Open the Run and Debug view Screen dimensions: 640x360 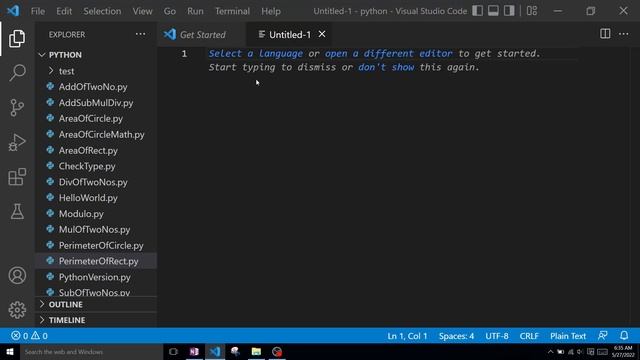click(x=17, y=142)
